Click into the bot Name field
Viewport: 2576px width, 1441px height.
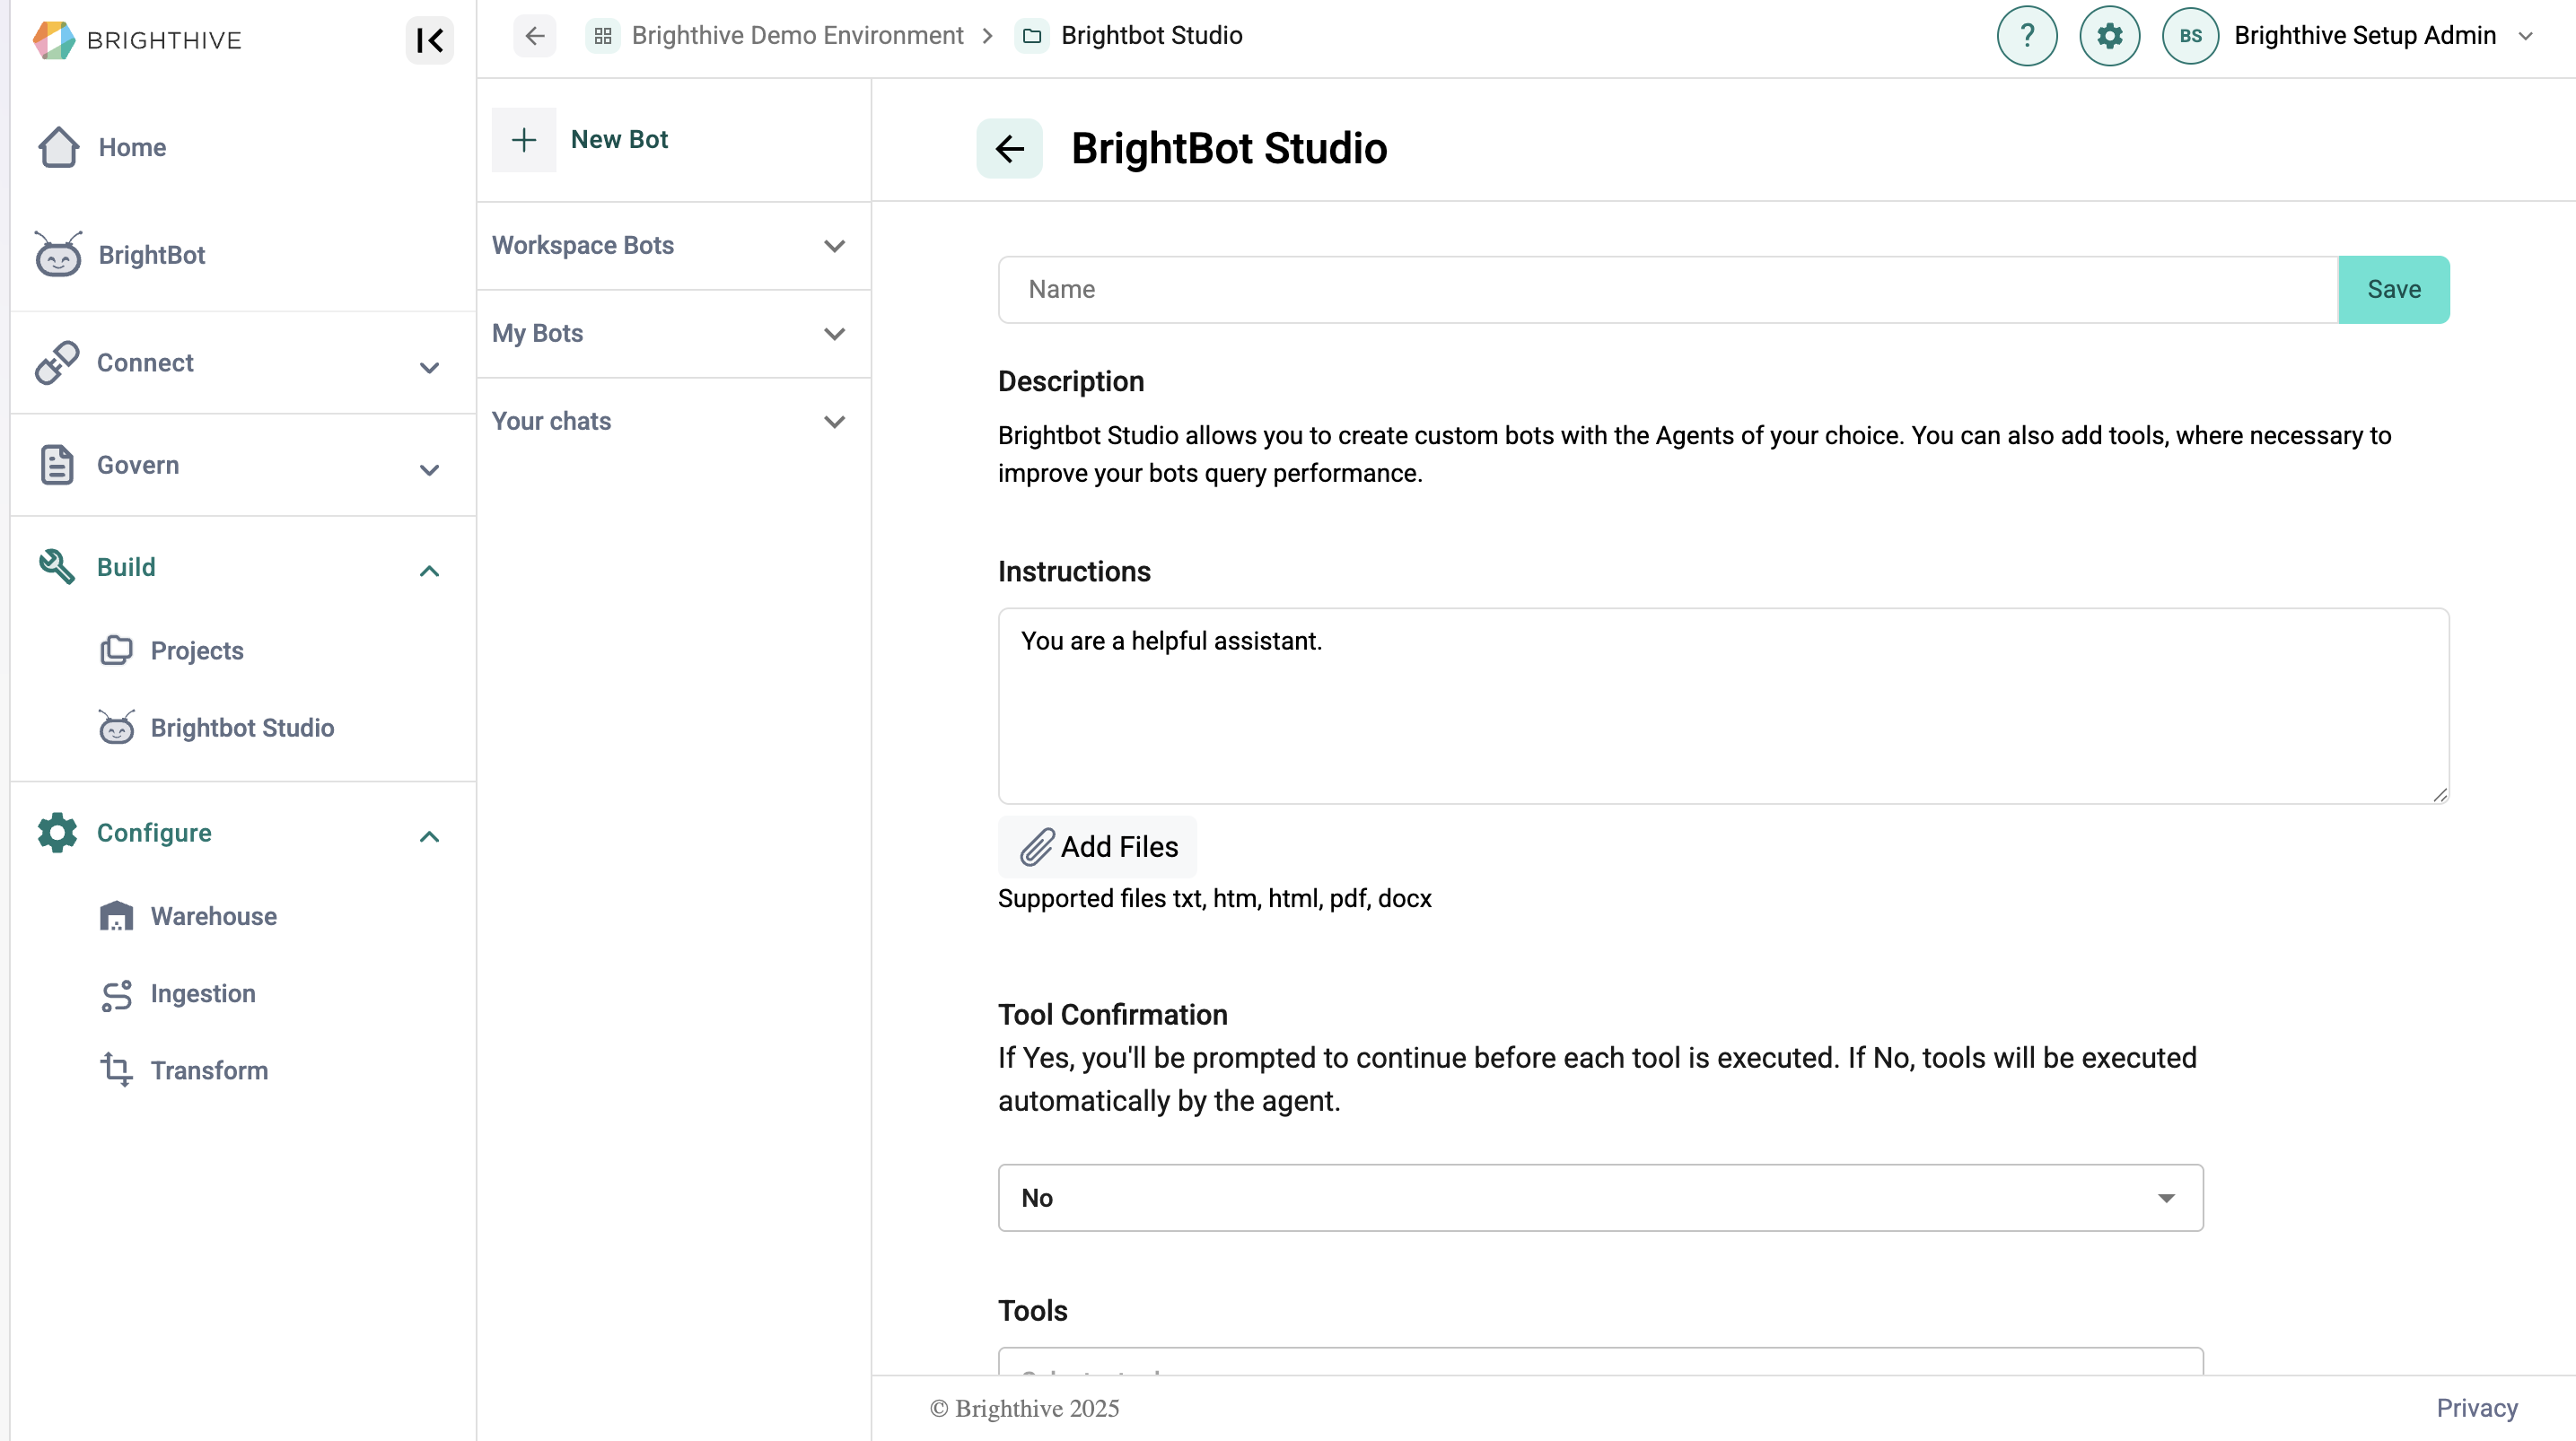coord(1668,290)
